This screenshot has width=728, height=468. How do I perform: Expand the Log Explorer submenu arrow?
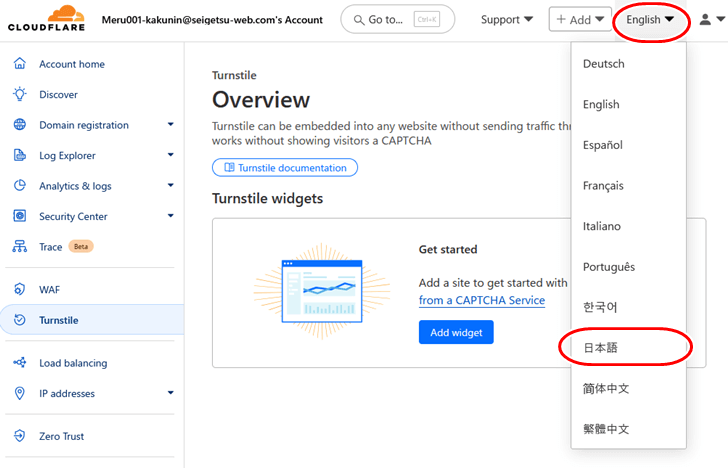click(x=170, y=155)
